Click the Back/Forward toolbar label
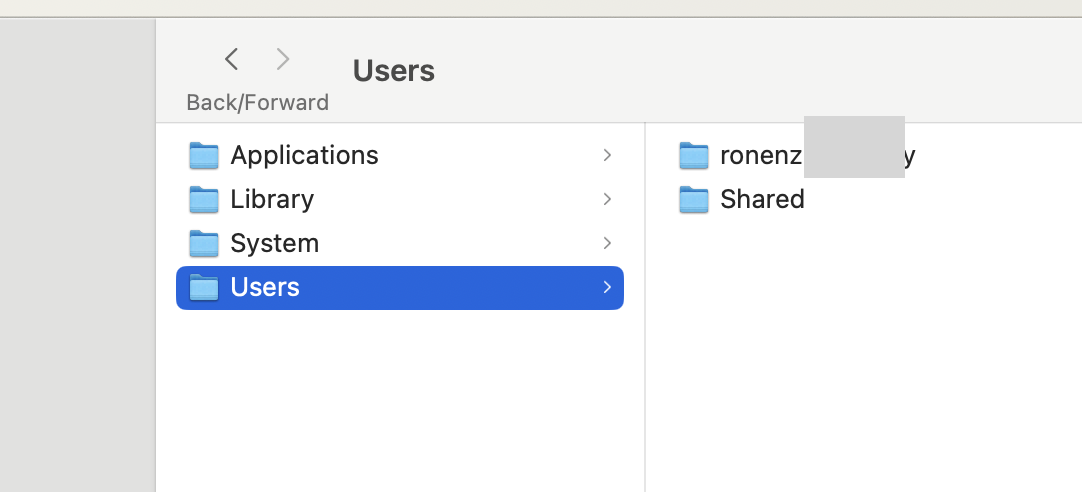This screenshot has height=492, width=1082. pos(257,102)
